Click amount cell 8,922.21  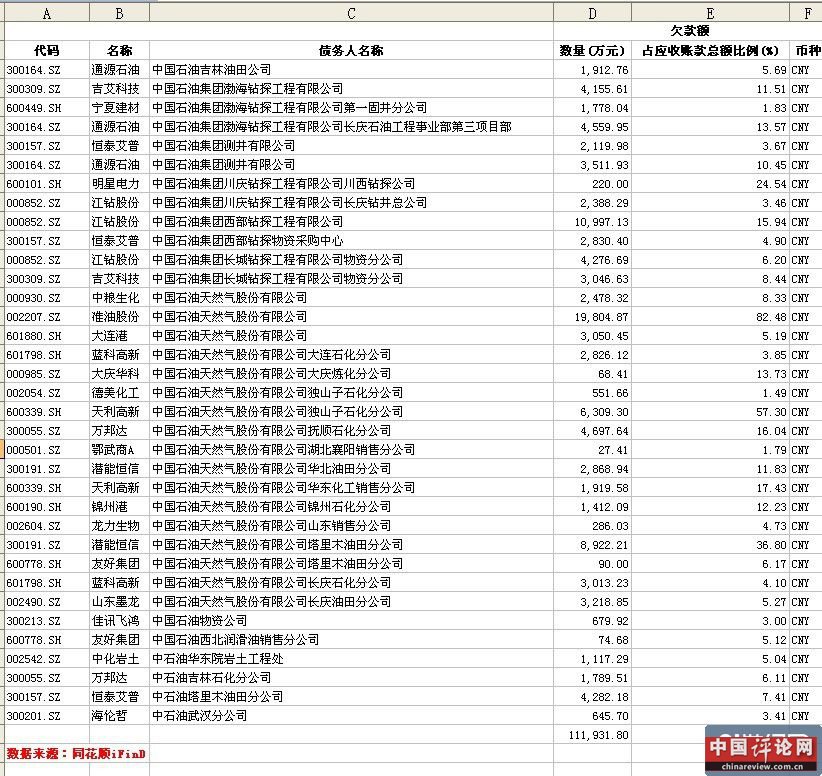(x=592, y=545)
